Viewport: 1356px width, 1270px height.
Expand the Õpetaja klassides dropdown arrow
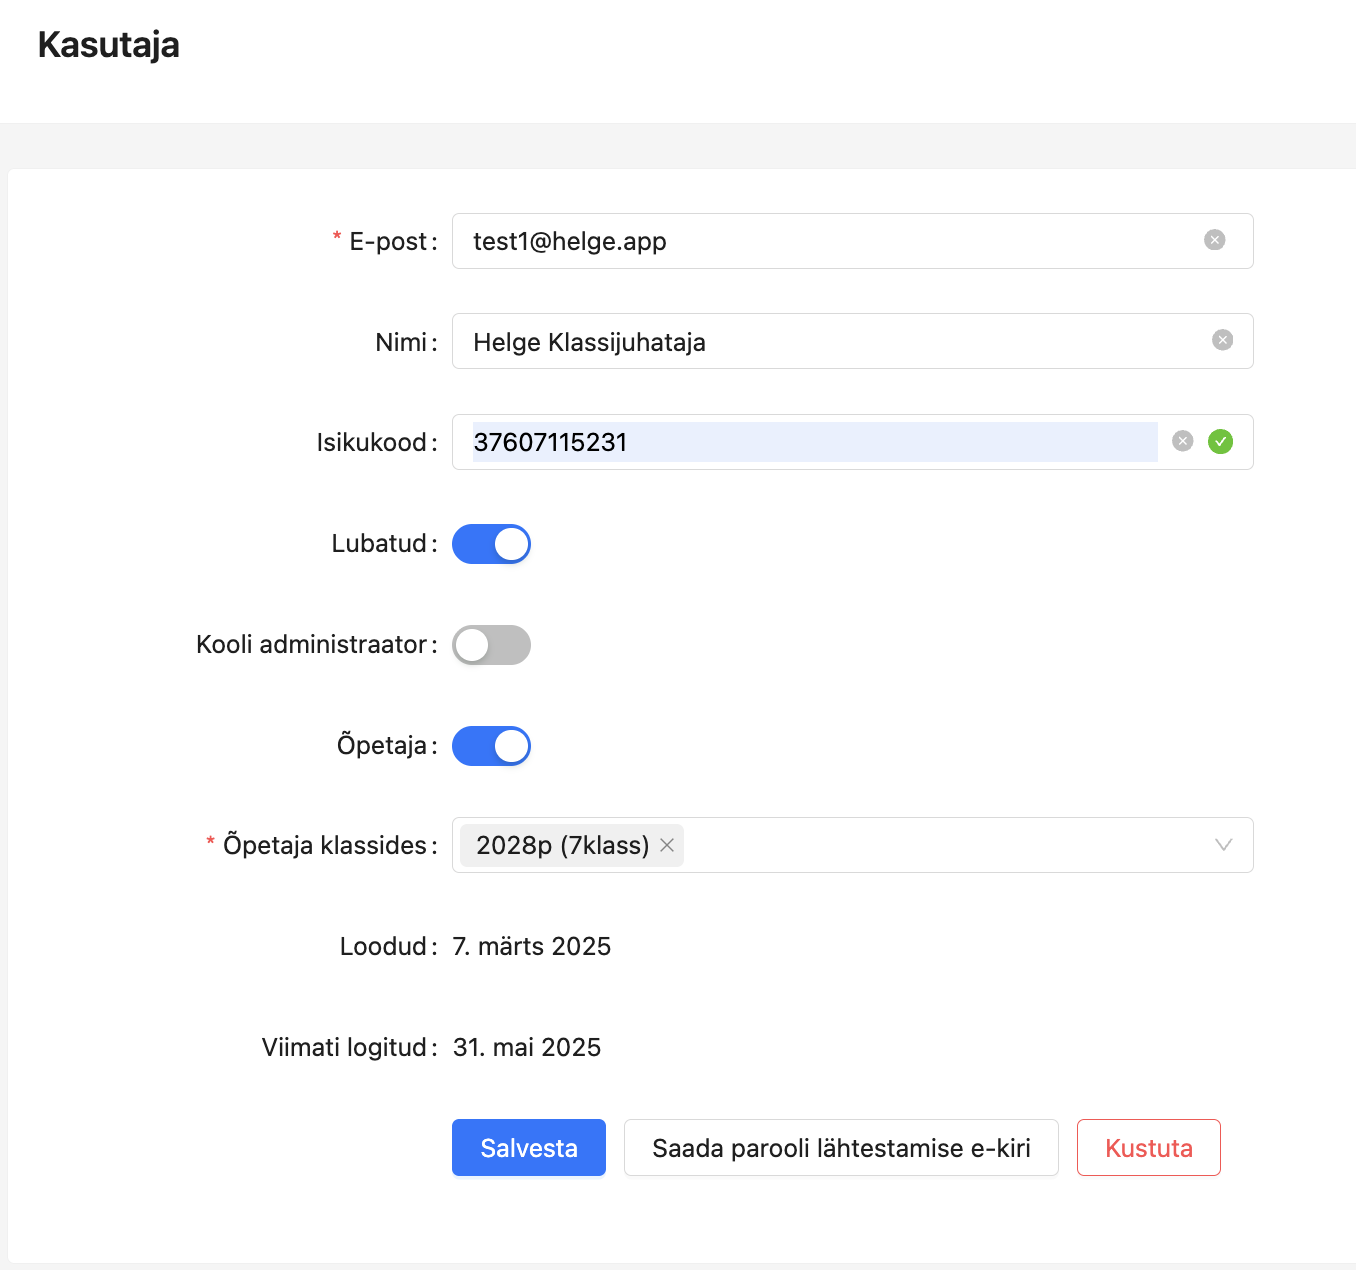1222,846
